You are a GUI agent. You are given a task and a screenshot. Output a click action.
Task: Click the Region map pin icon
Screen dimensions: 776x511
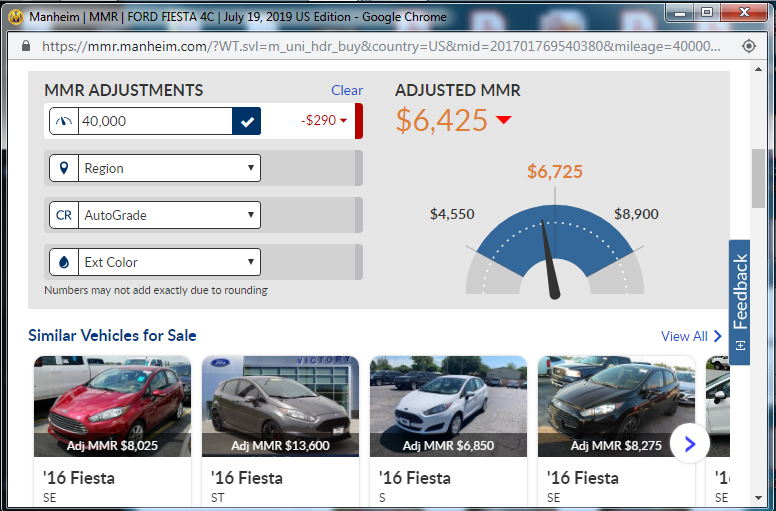tap(64, 168)
